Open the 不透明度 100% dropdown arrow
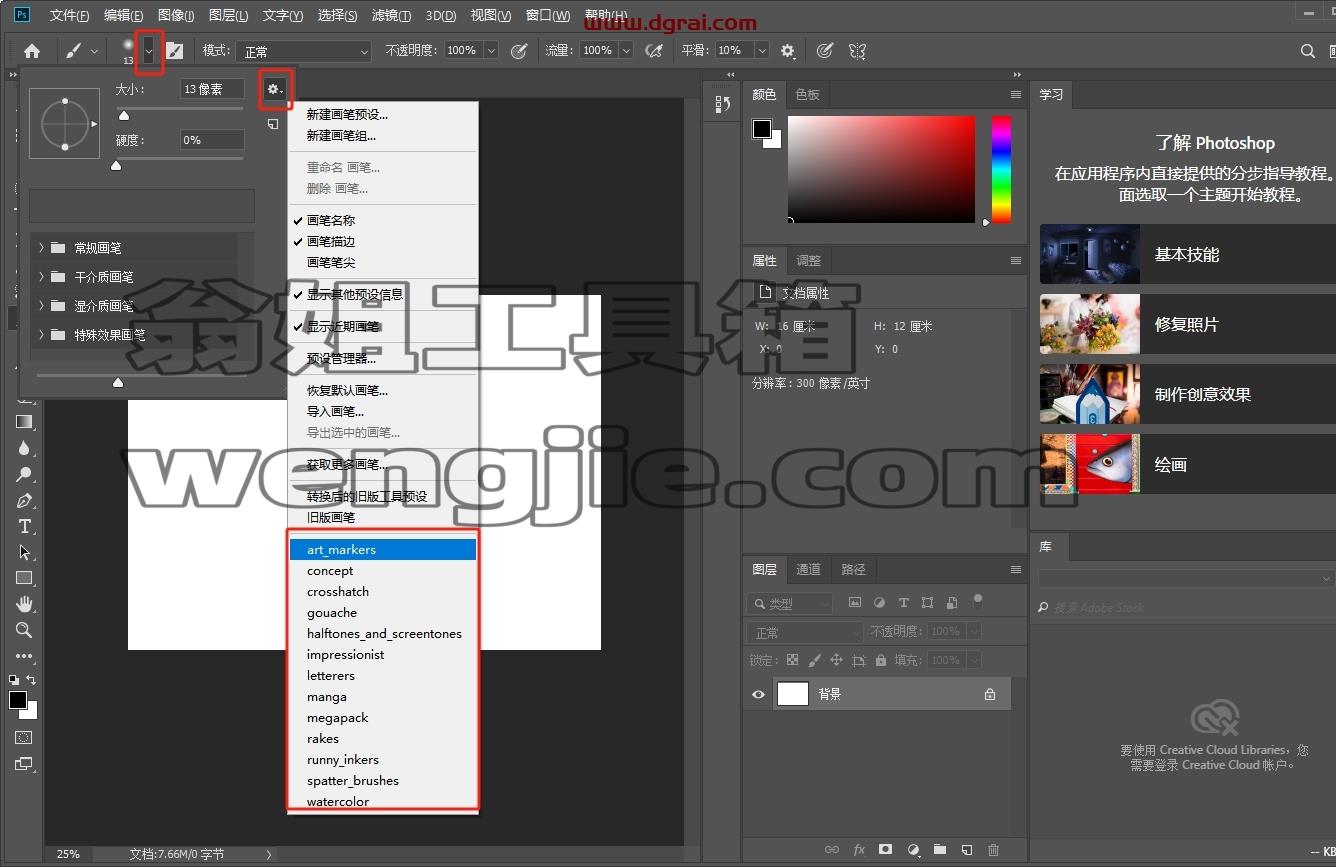1336x867 pixels. [x=490, y=50]
